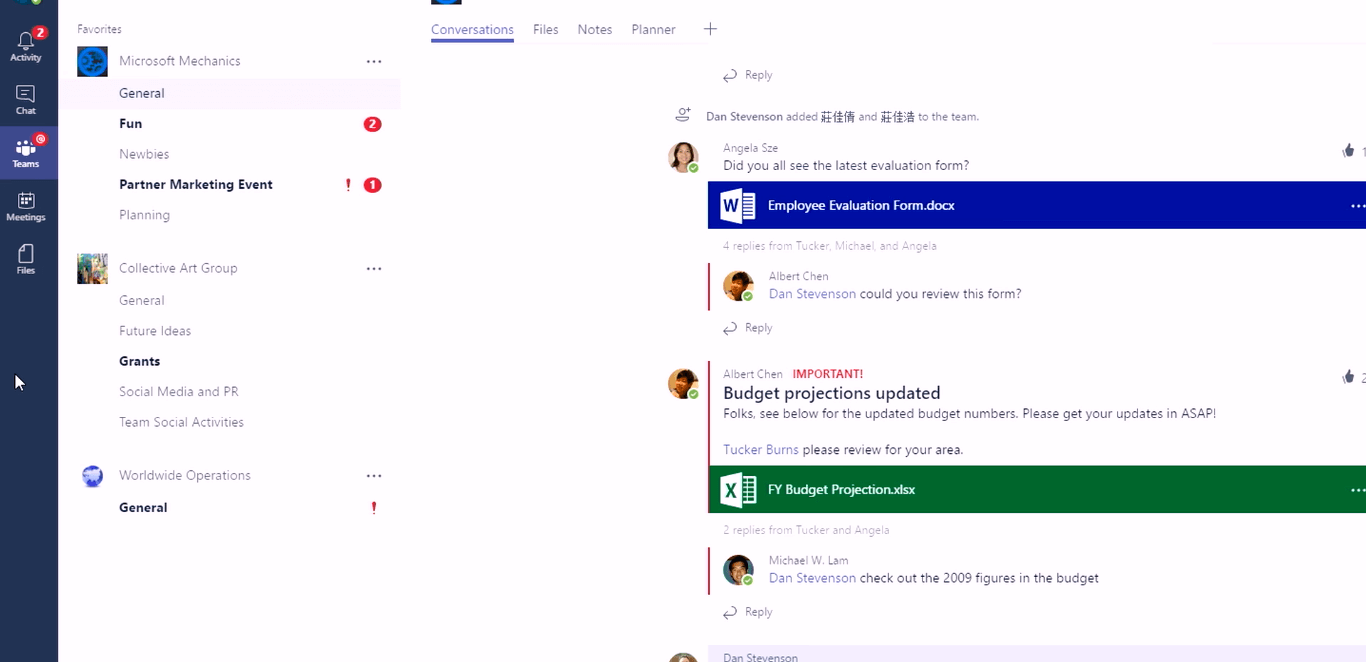Expand 2 replies from Tucker and Angela
This screenshot has height=662, width=1366.
pyautogui.click(x=805, y=530)
